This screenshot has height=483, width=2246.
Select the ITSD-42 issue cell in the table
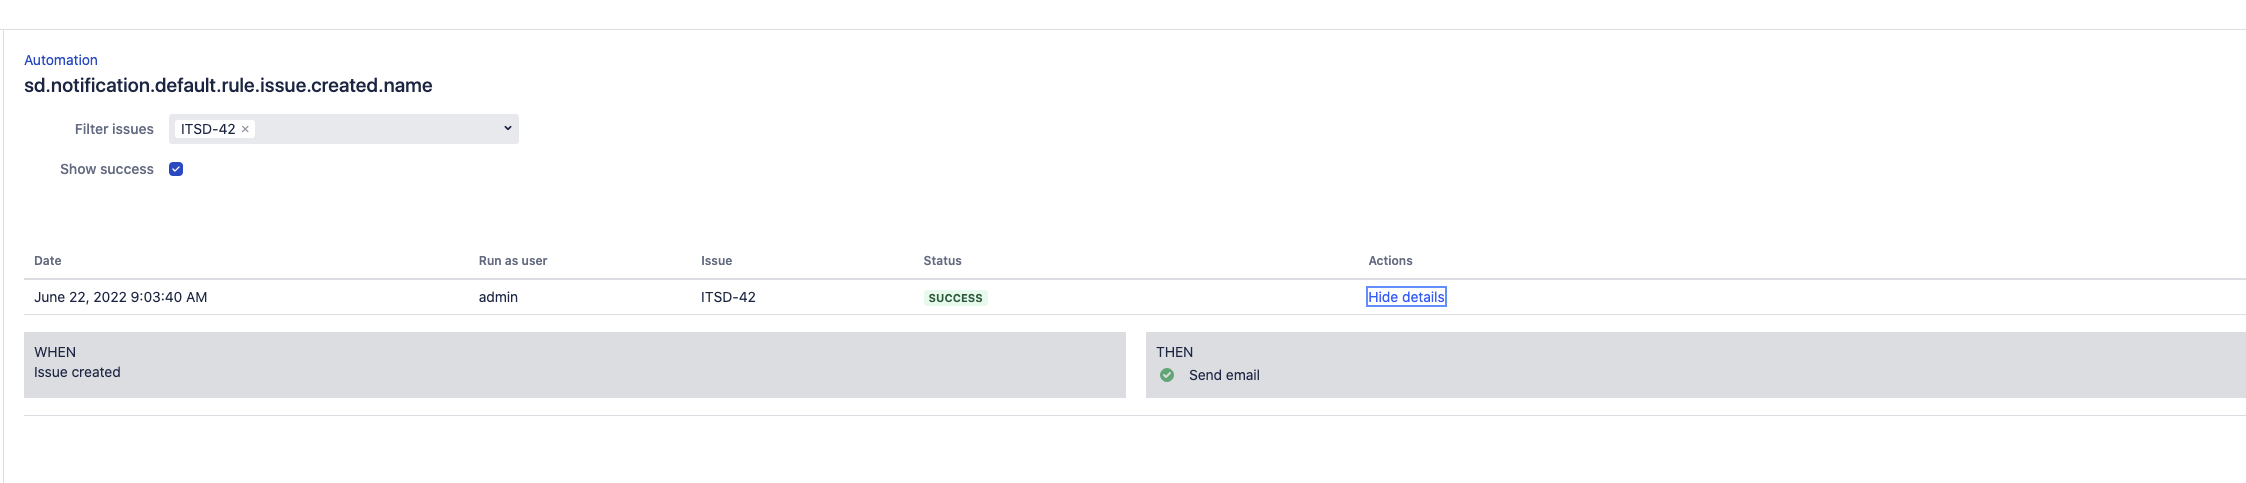pyautogui.click(x=728, y=297)
